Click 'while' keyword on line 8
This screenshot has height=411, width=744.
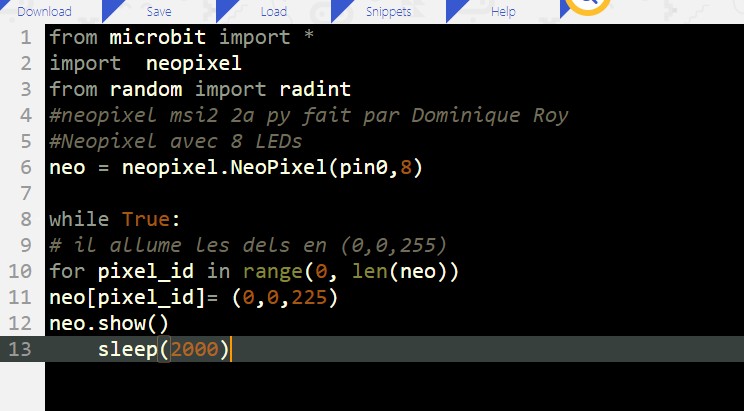tap(79, 219)
